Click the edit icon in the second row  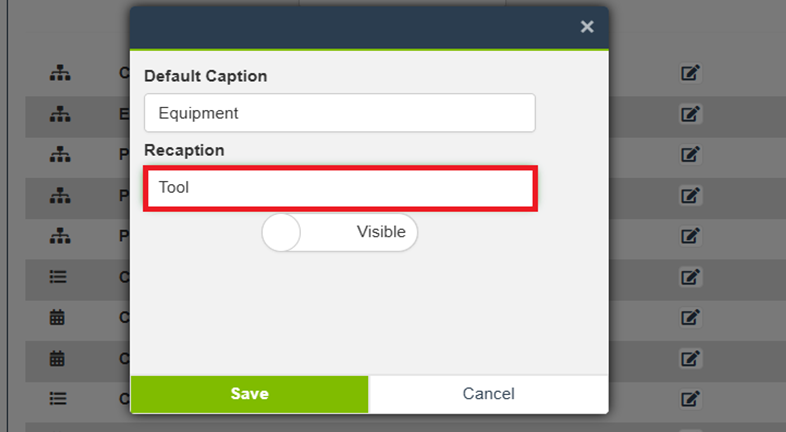click(x=690, y=114)
